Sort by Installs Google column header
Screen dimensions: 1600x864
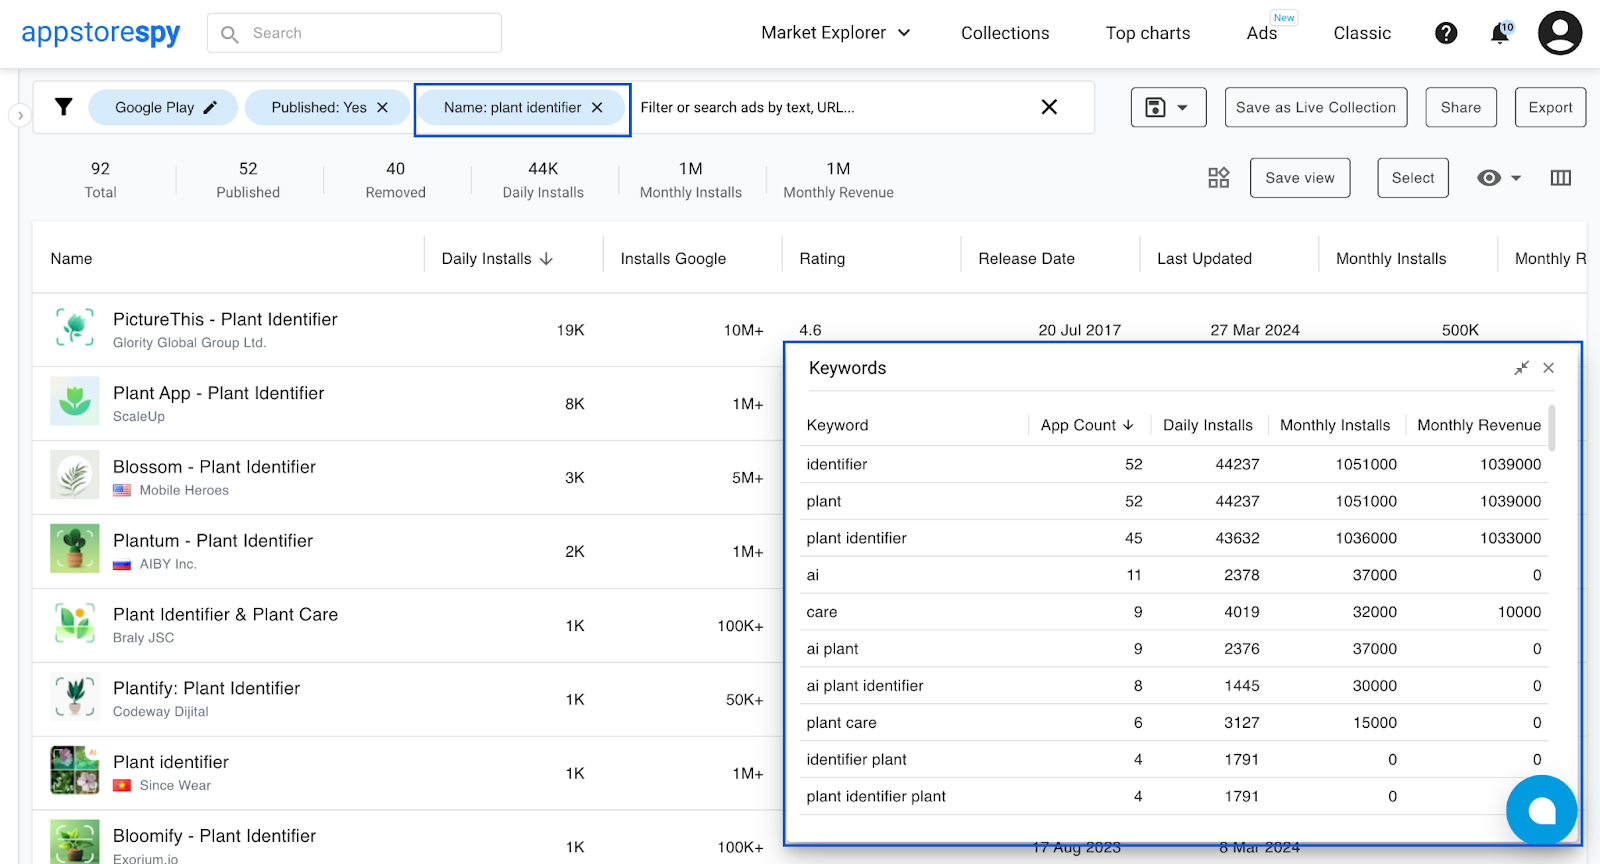click(x=673, y=258)
